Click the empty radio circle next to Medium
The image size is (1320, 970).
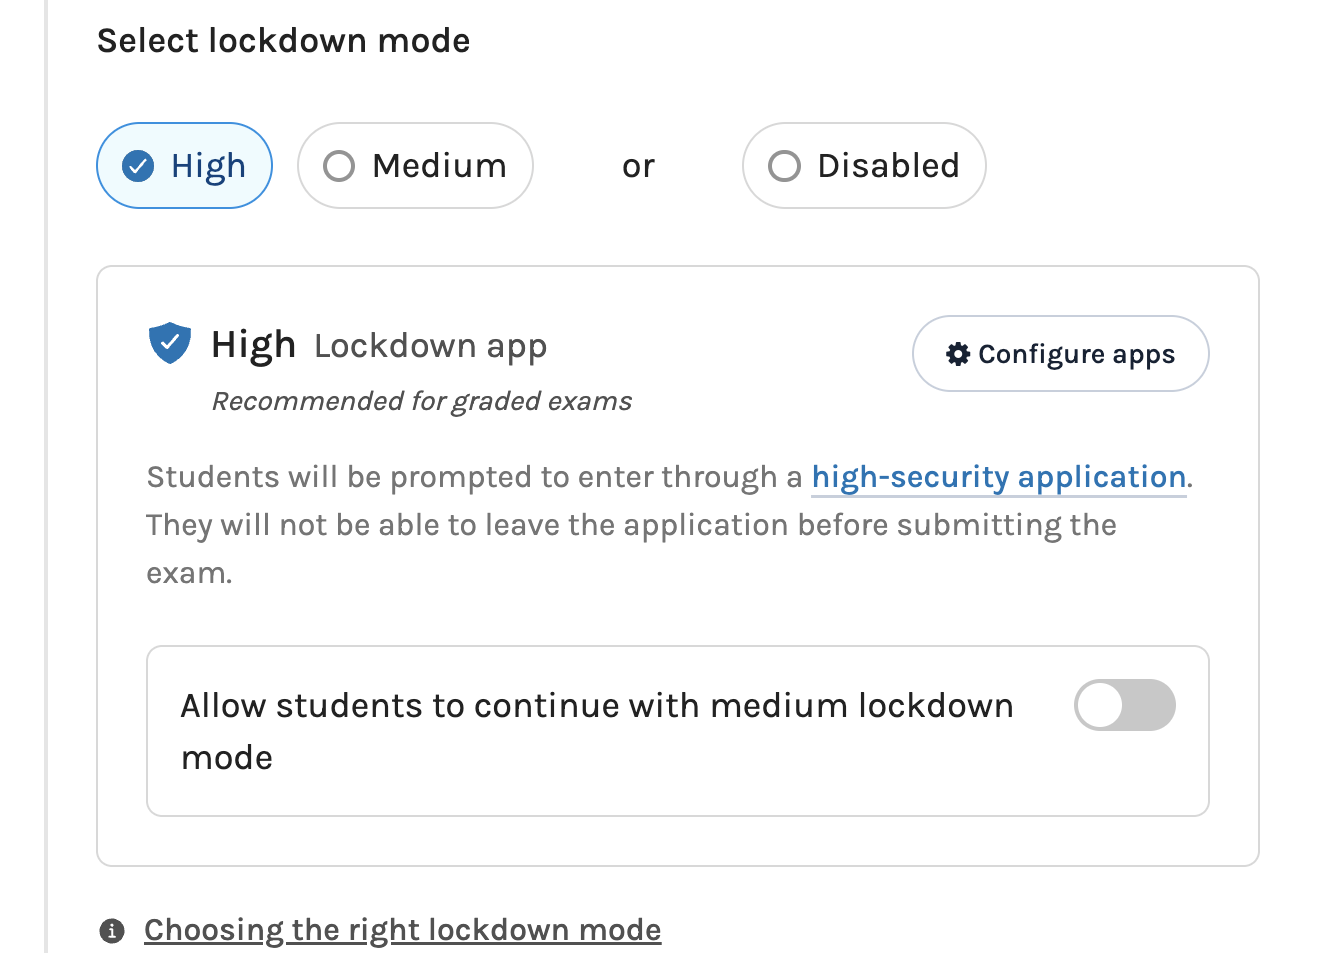pyautogui.click(x=339, y=166)
